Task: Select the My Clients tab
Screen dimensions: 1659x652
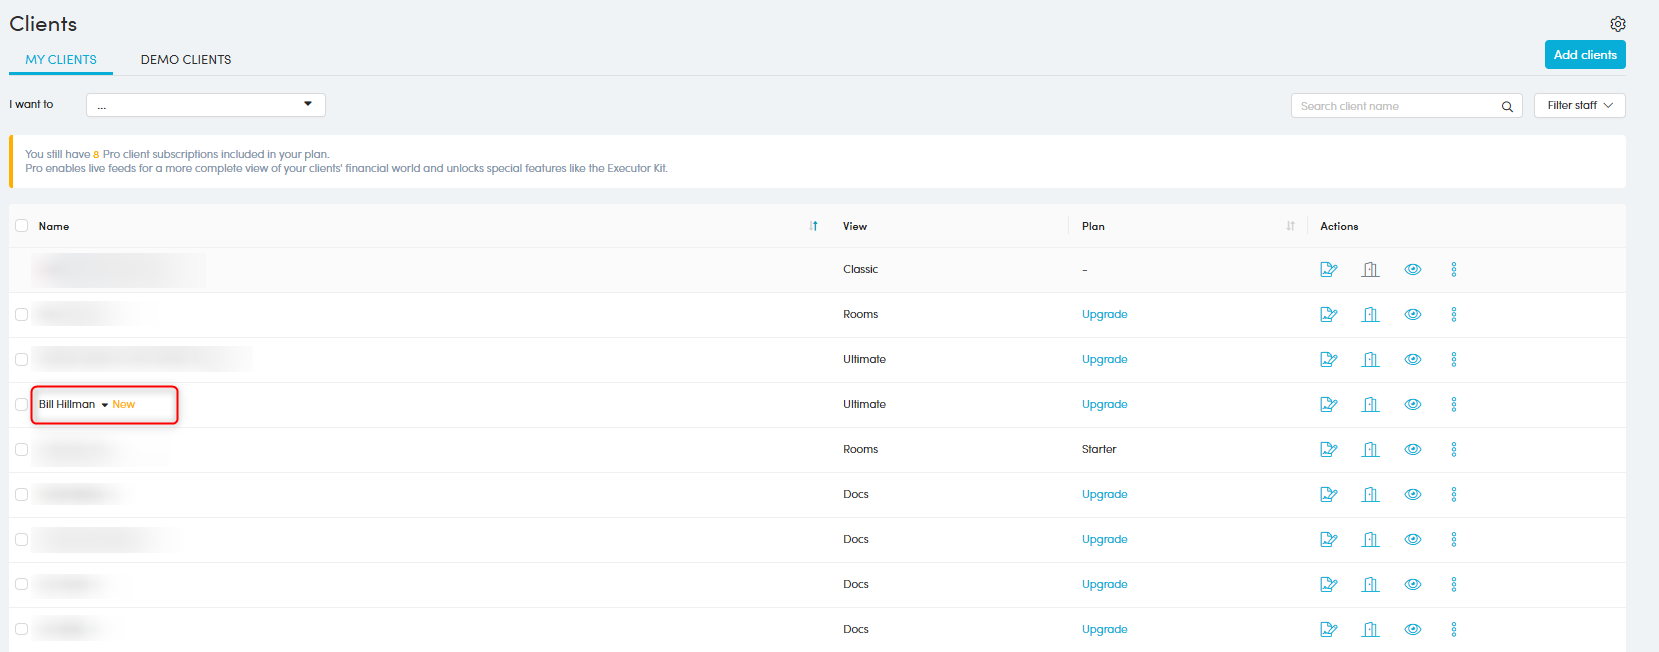Action: pyautogui.click(x=61, y=60)
